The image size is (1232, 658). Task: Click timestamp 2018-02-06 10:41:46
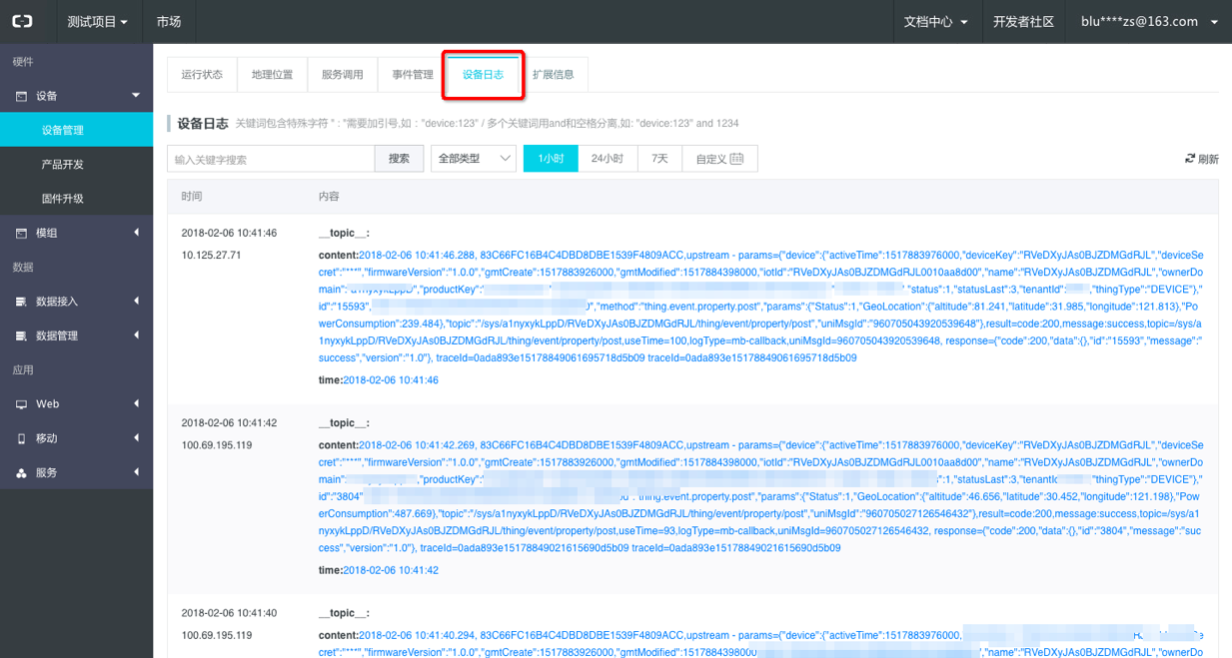tap(229, 233)
